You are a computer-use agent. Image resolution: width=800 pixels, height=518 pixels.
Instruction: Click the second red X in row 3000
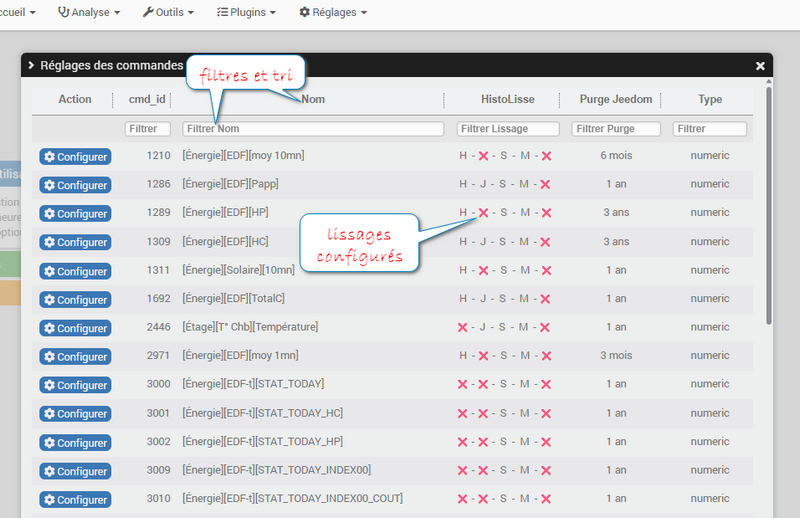[483, 385]
